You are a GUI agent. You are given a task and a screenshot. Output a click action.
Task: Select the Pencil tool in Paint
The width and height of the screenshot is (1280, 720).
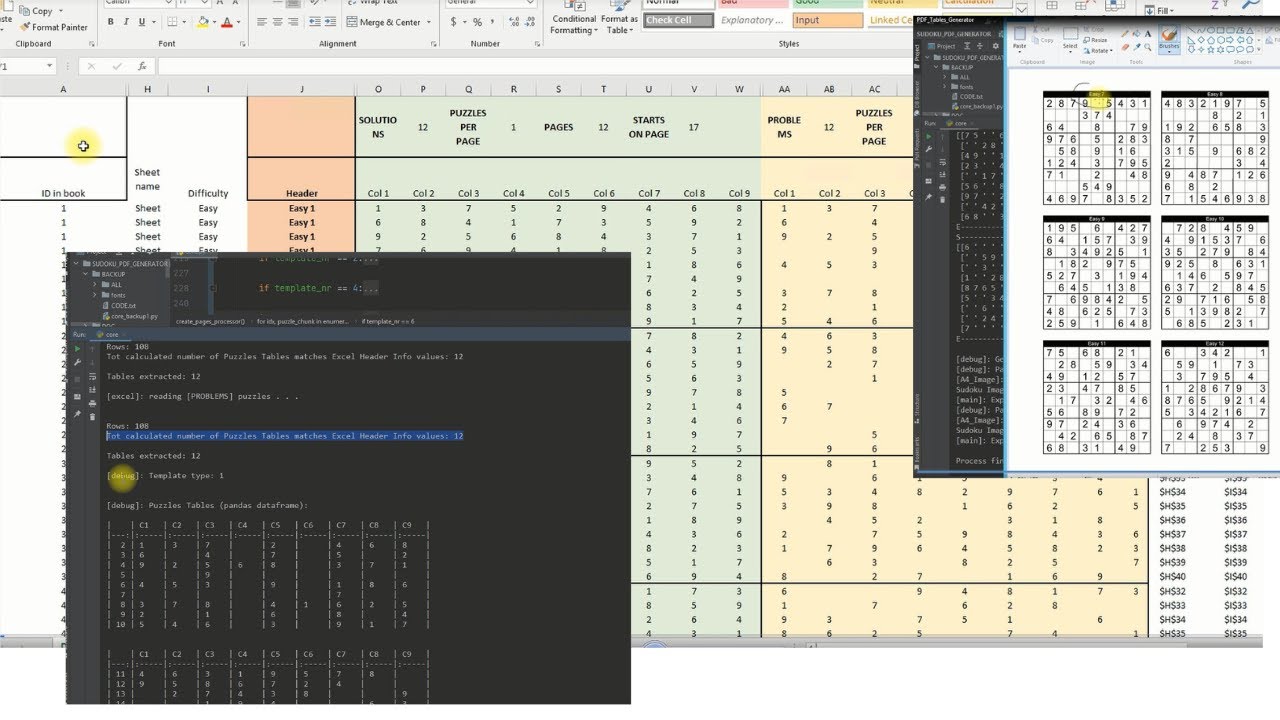1125,33
